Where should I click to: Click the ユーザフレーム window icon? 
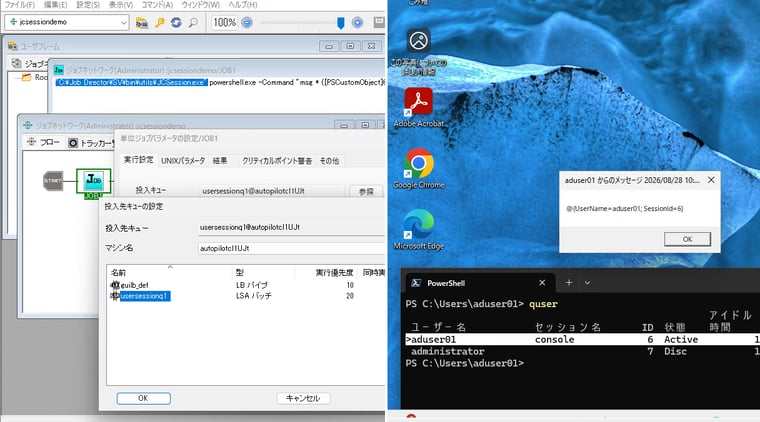(x=13, y=47)
